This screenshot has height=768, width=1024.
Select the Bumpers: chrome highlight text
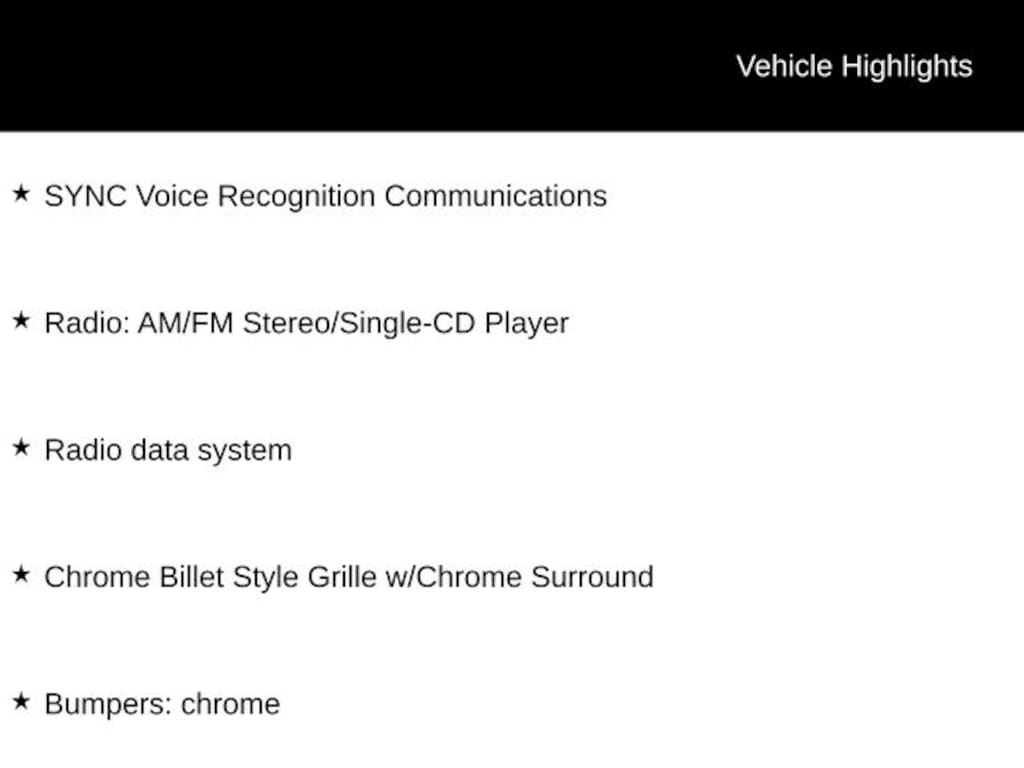click(x=162, y=704)
